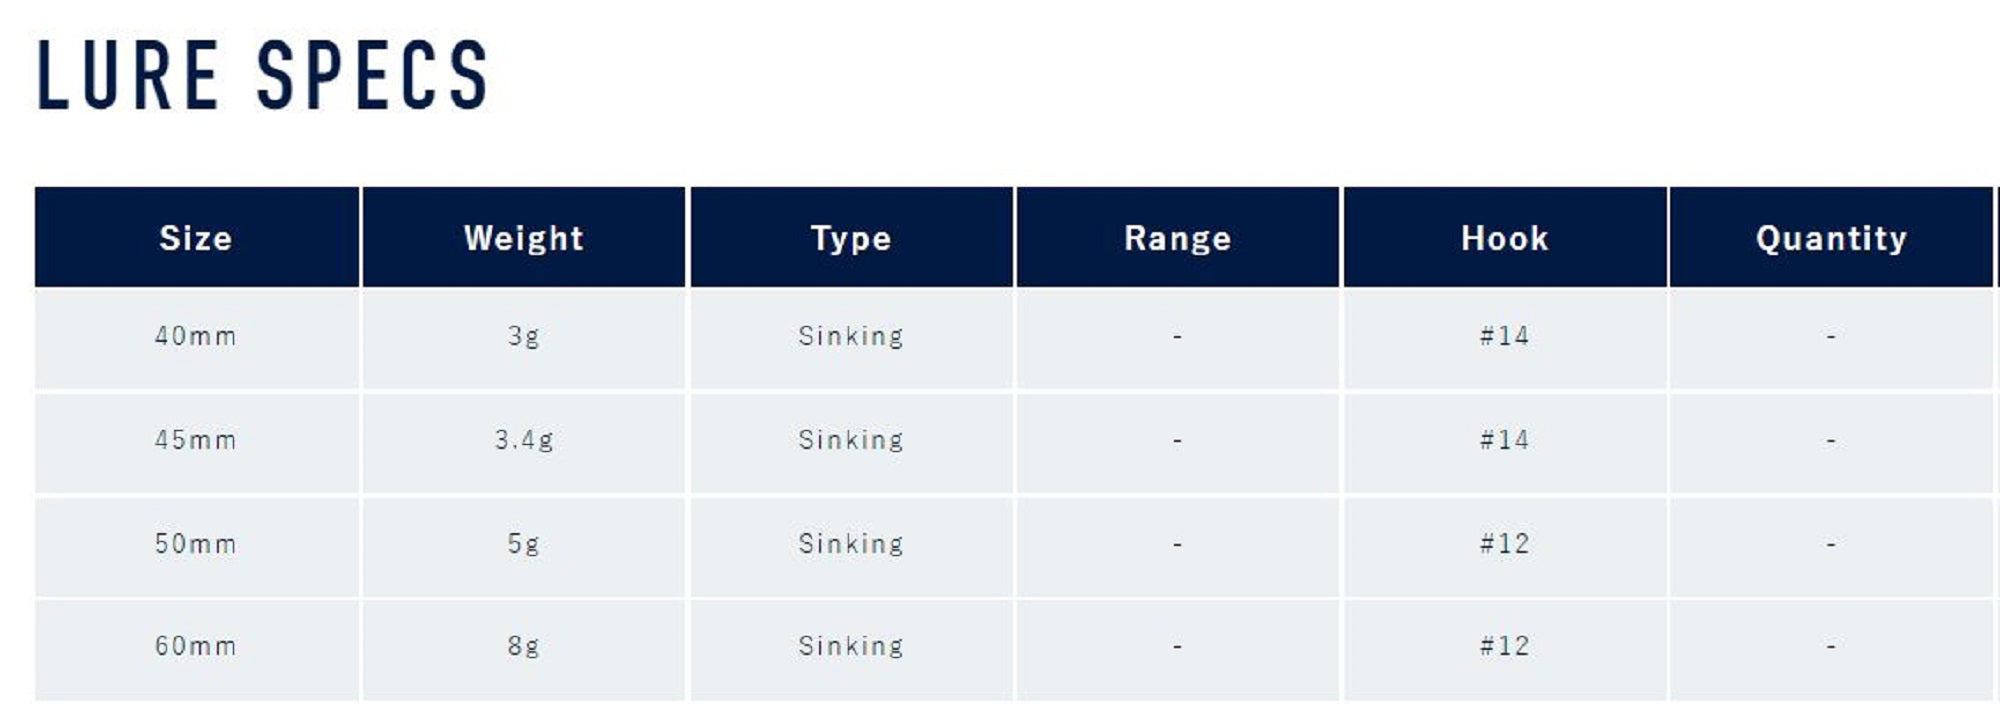Screen dimensions: 2000x706
Task: Select the 45mm size cell
Action: click(196, 440)
